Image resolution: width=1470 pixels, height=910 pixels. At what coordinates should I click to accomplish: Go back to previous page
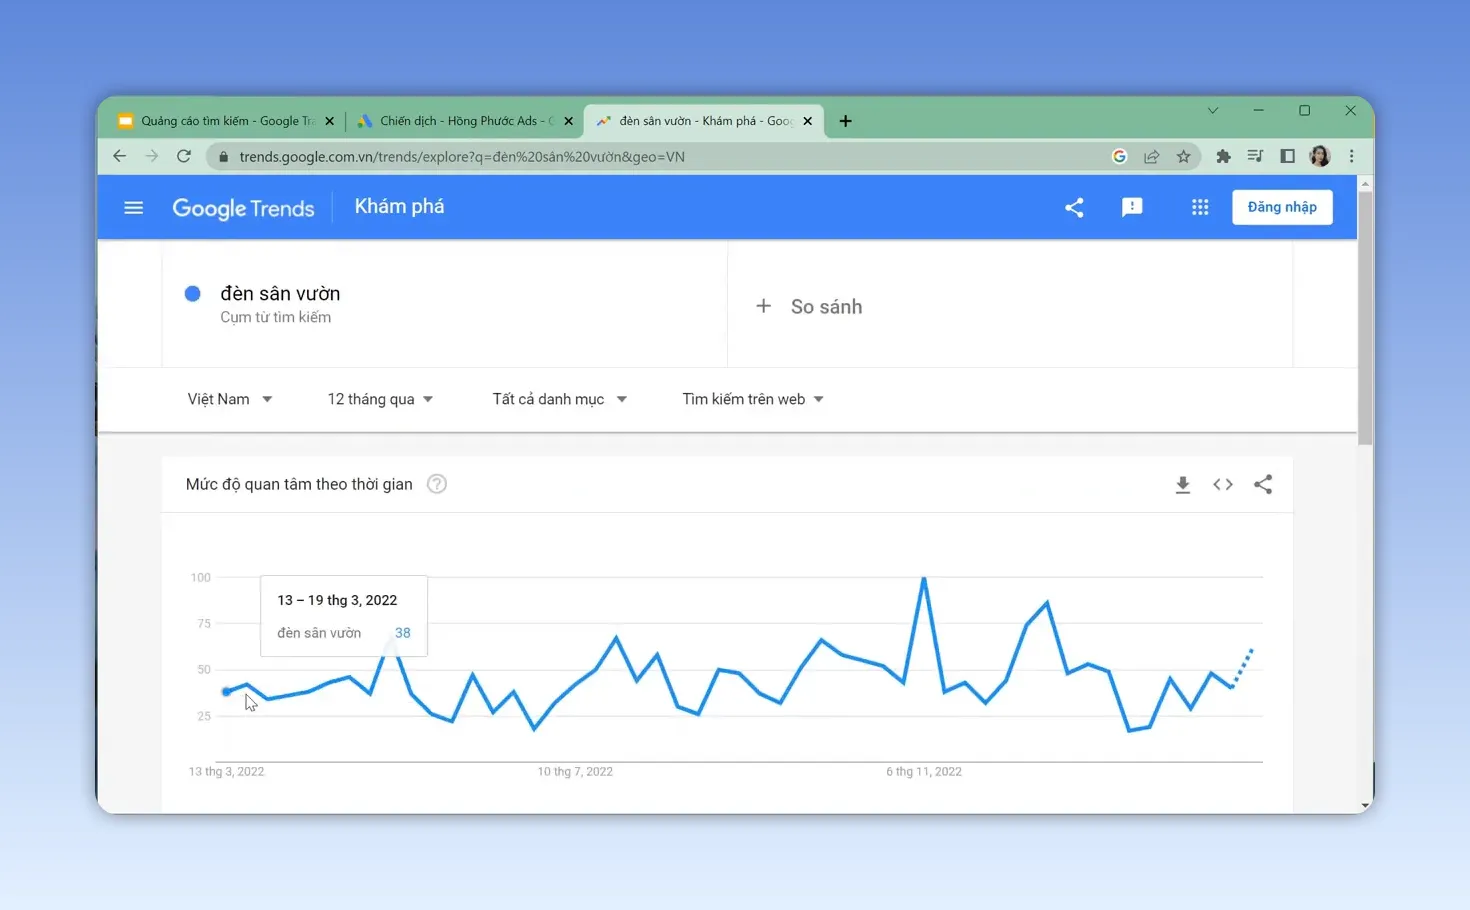[120, 156]
